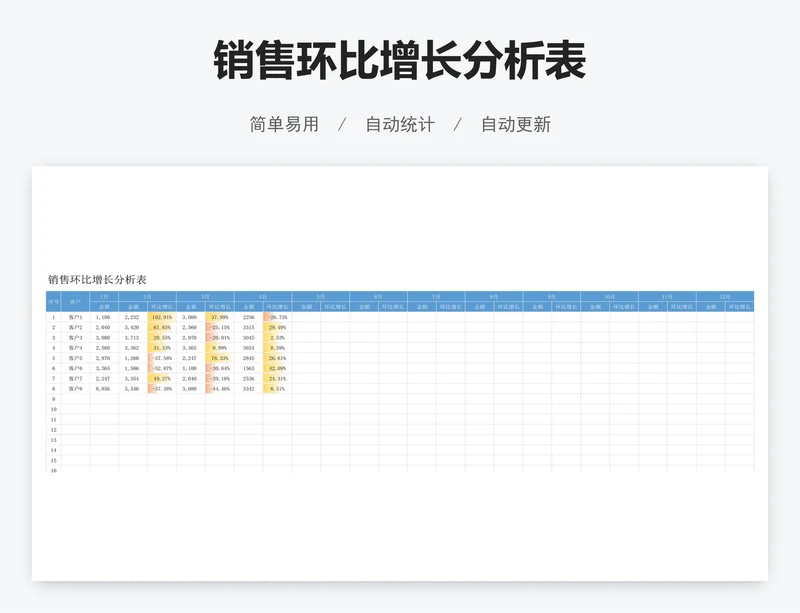Image resolution: width=800 pixels, height=613 pixels.
Task: Select 客户1's April amount 2256
Action: tap(248, 317)
